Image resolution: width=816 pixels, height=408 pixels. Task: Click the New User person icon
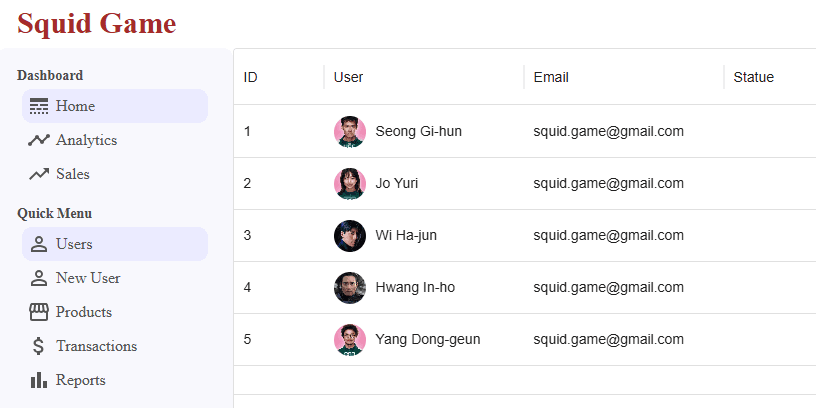pyautogui.click(x=39, y=278)
